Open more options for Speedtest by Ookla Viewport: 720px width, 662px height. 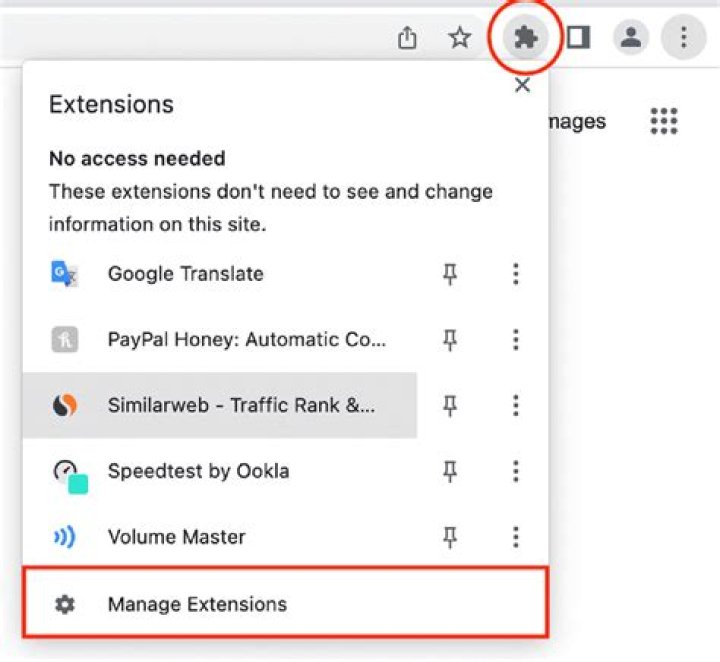pyautogui.click(x=516, y=471)
